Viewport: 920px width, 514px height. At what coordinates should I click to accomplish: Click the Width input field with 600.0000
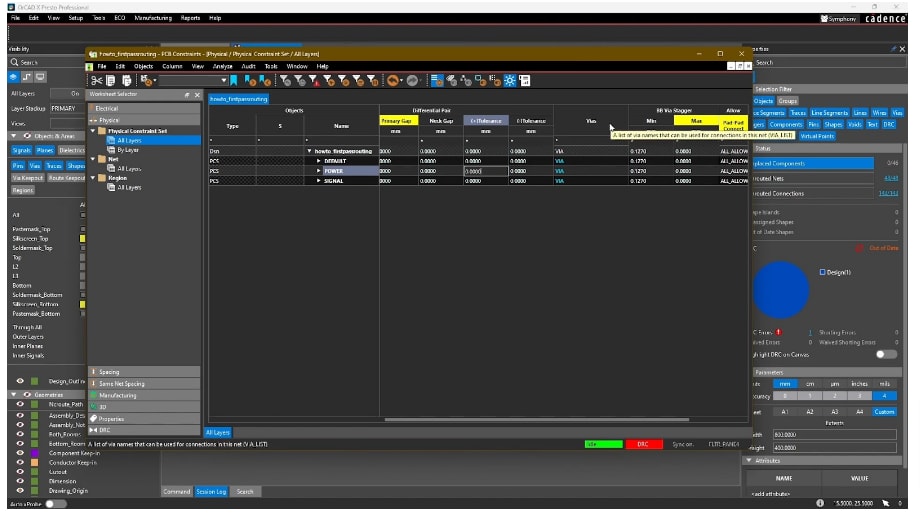click(x=834, y=435)
